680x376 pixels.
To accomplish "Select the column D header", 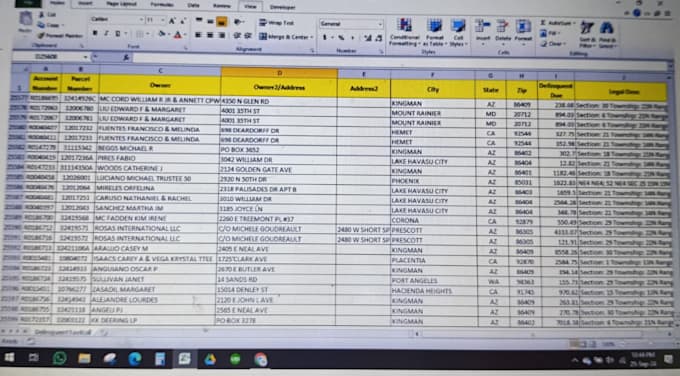I will tap(279, 73).
